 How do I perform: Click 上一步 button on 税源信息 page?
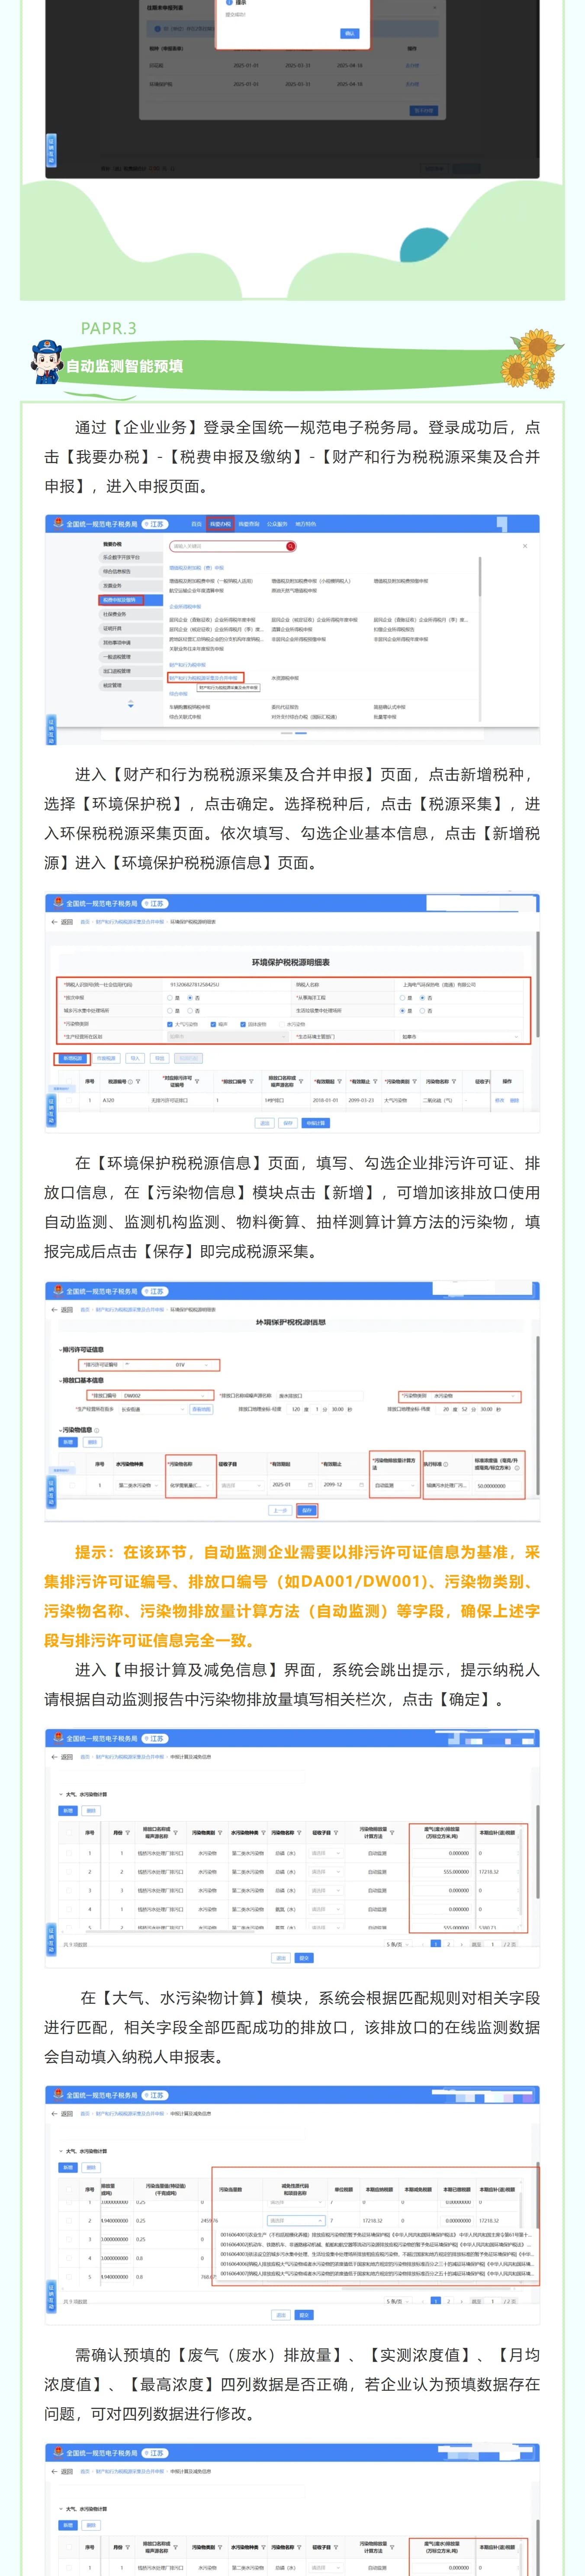click(x=280, y=1510)
